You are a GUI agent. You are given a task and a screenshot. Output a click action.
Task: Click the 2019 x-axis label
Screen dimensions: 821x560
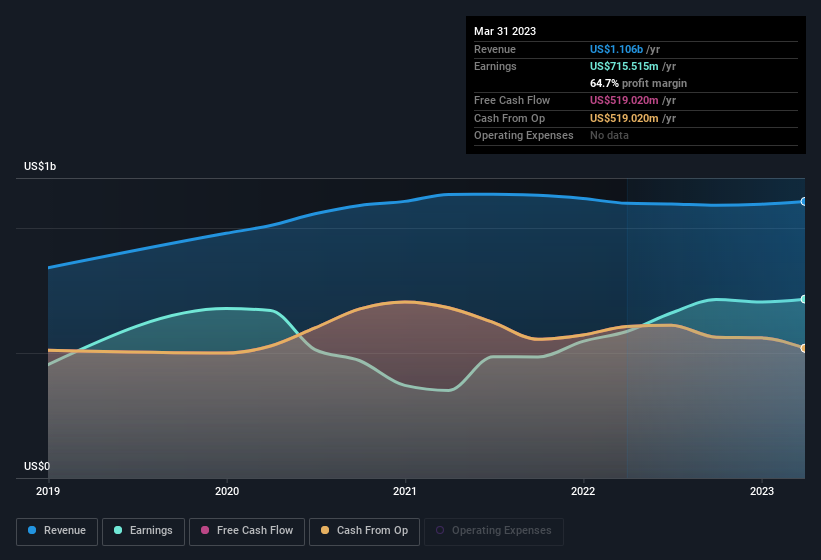point(48,491)
